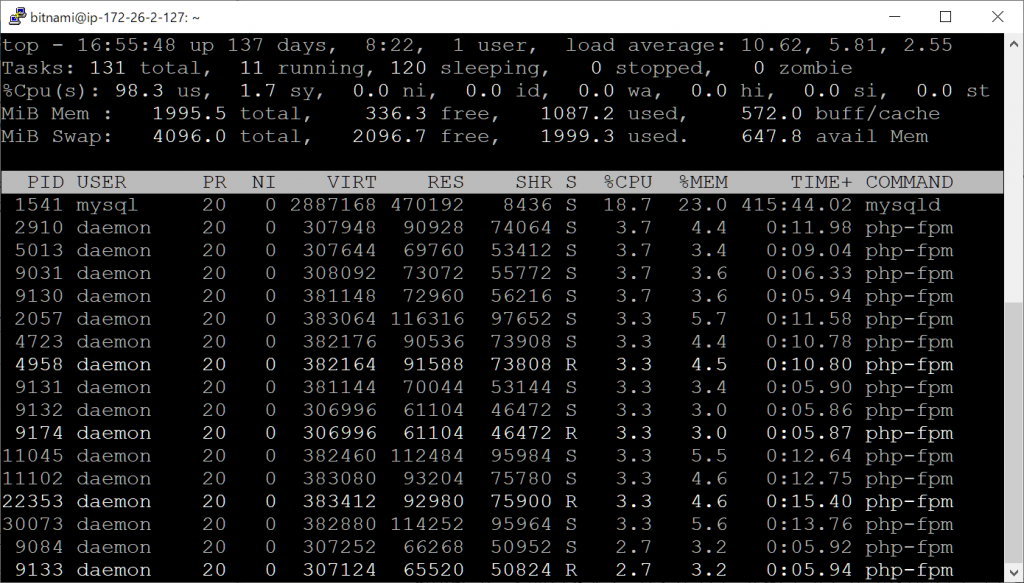
Task: Click '572.0 buff/cache' value
Action: [x=840, y=114]
